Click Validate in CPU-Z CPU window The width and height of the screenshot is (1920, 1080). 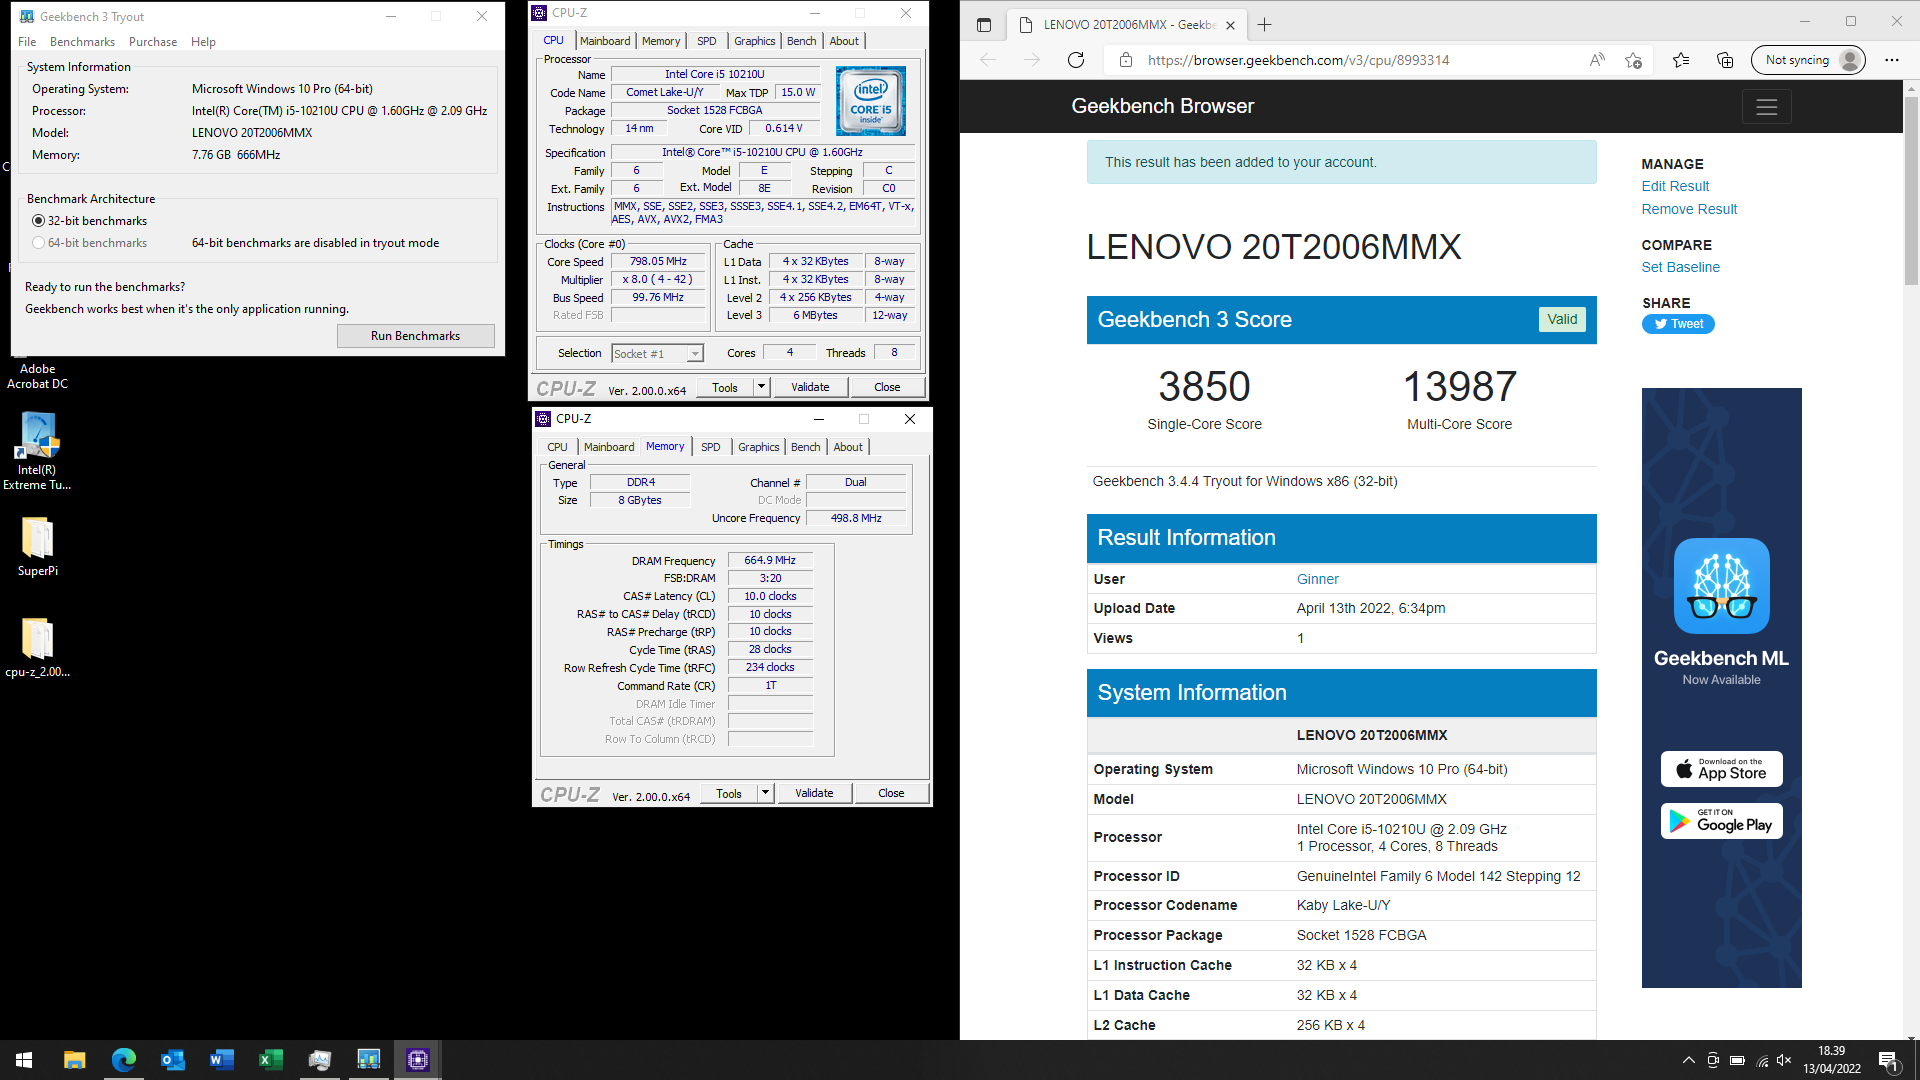[810, 387]
